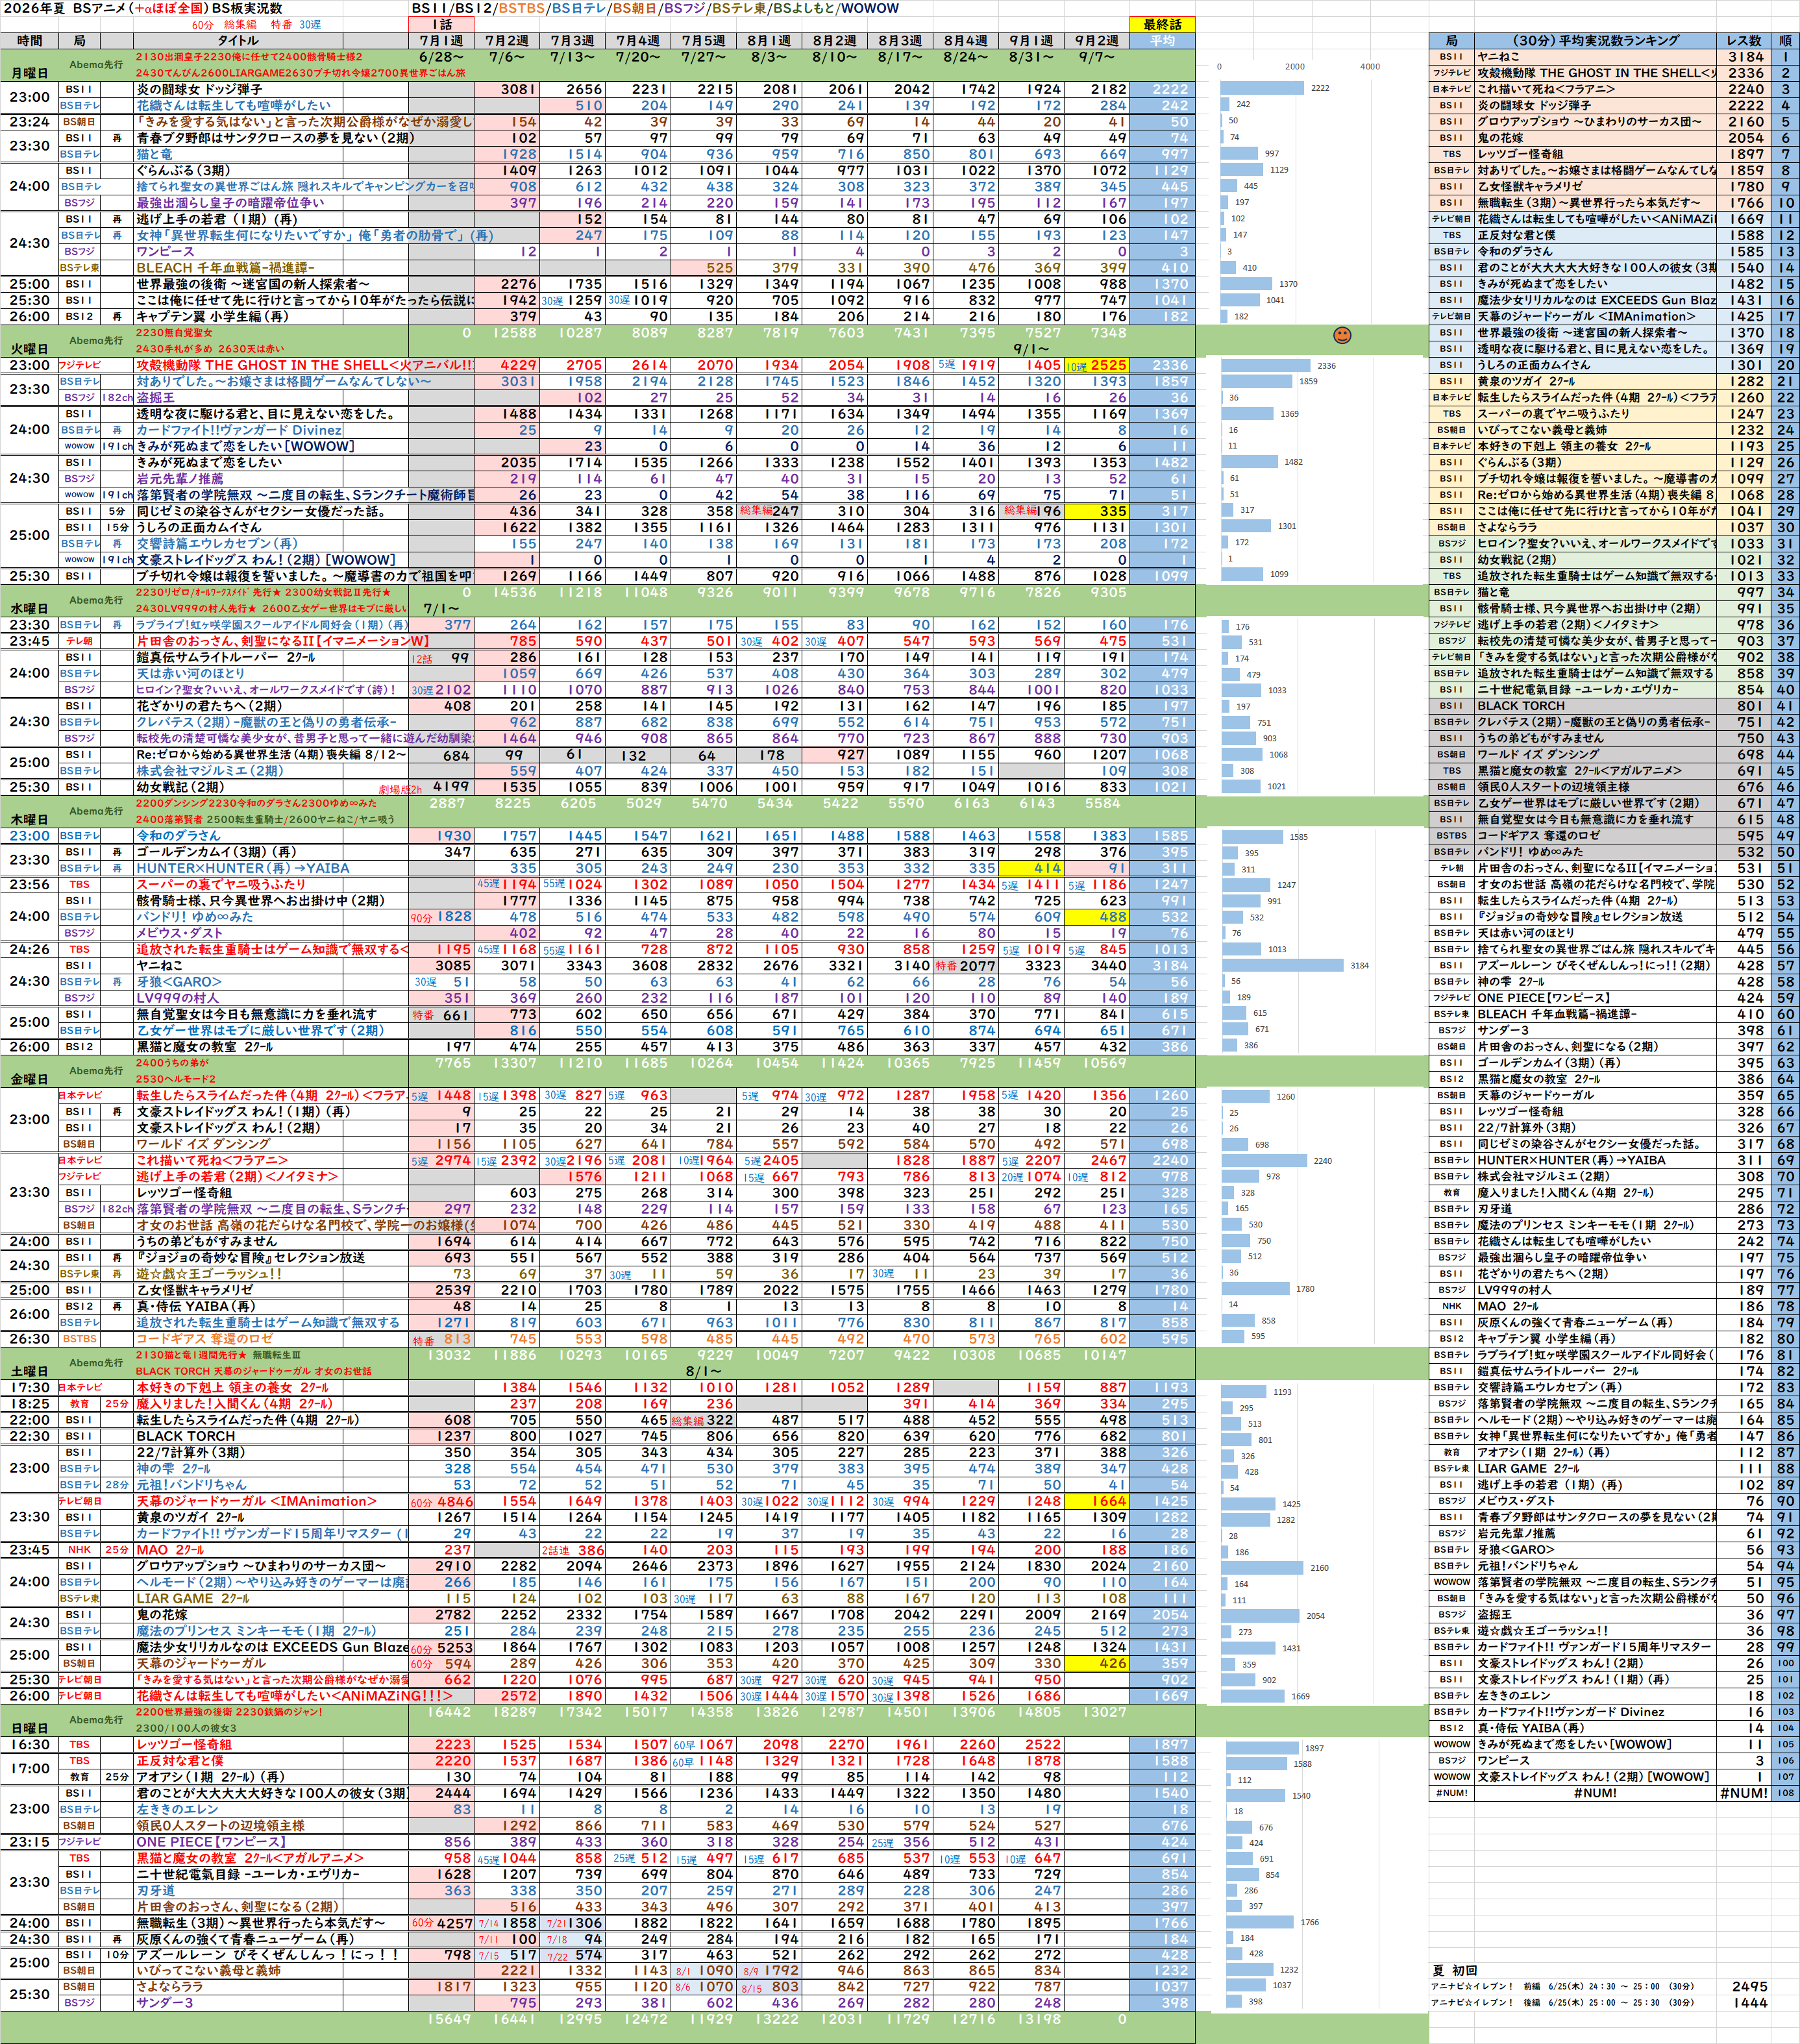Click the orange smiley face icon

pos(1342,335)
